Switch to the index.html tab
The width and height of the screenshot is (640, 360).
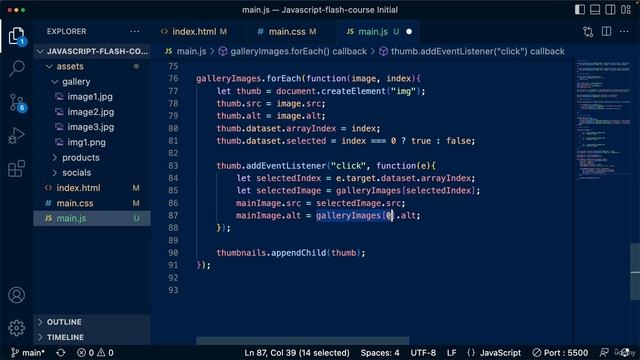194,31
